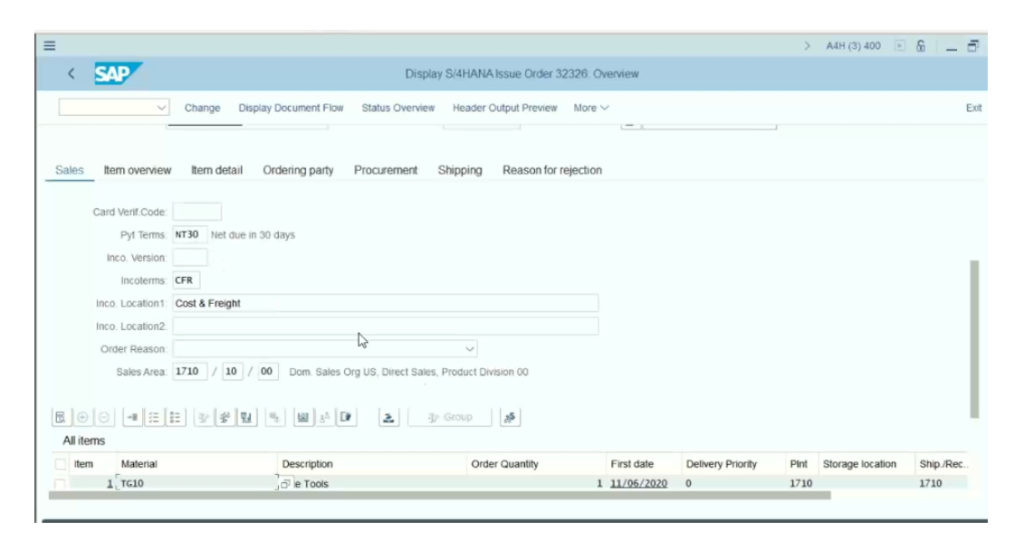The image size is (1024, 550).
Task: Click the Exit button
Action: [x=974, y=108]
